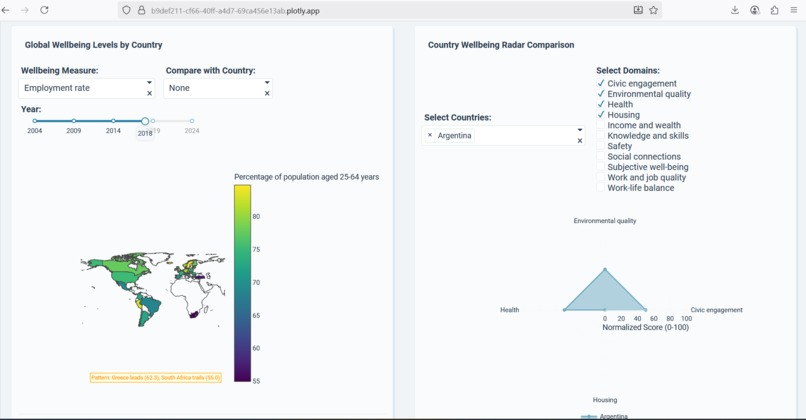Click the install app icon in address bar
Image resolution: width=806 pixels, height=420 pixels.
tap(638, 10)
